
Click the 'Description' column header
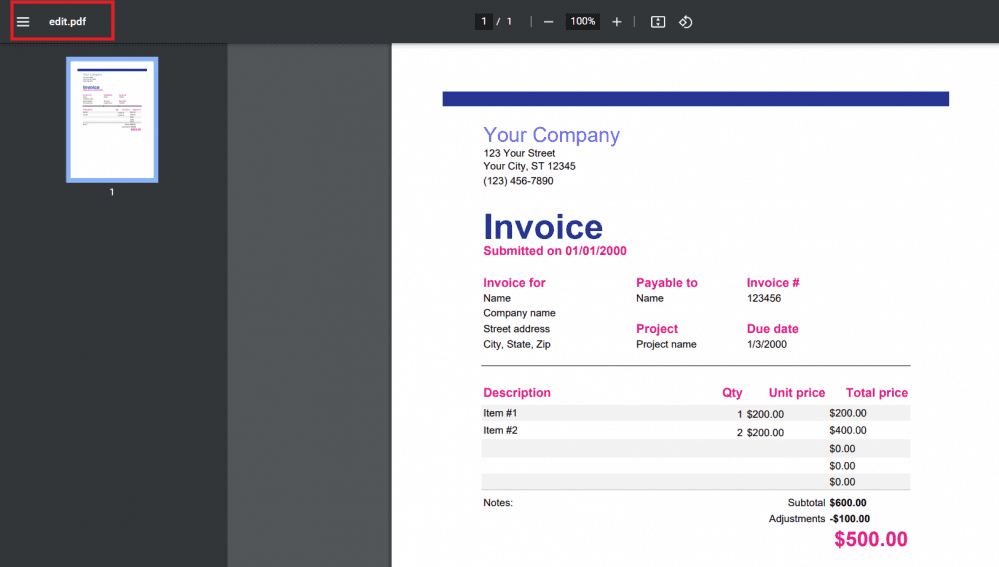(x=517, y=393)
